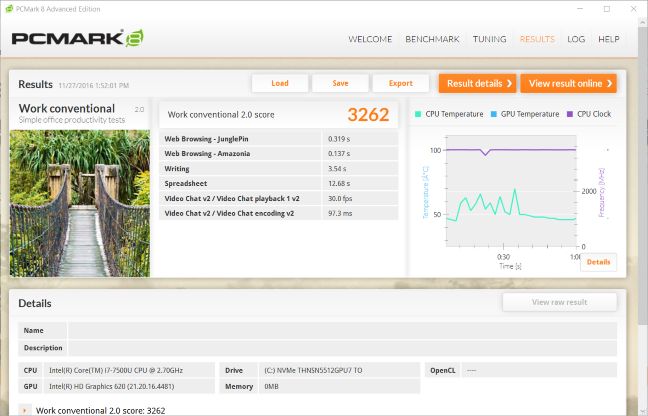This screenshot has height=416, width=648.
Task: Click the Export button
Action: [x=400, y=83]
